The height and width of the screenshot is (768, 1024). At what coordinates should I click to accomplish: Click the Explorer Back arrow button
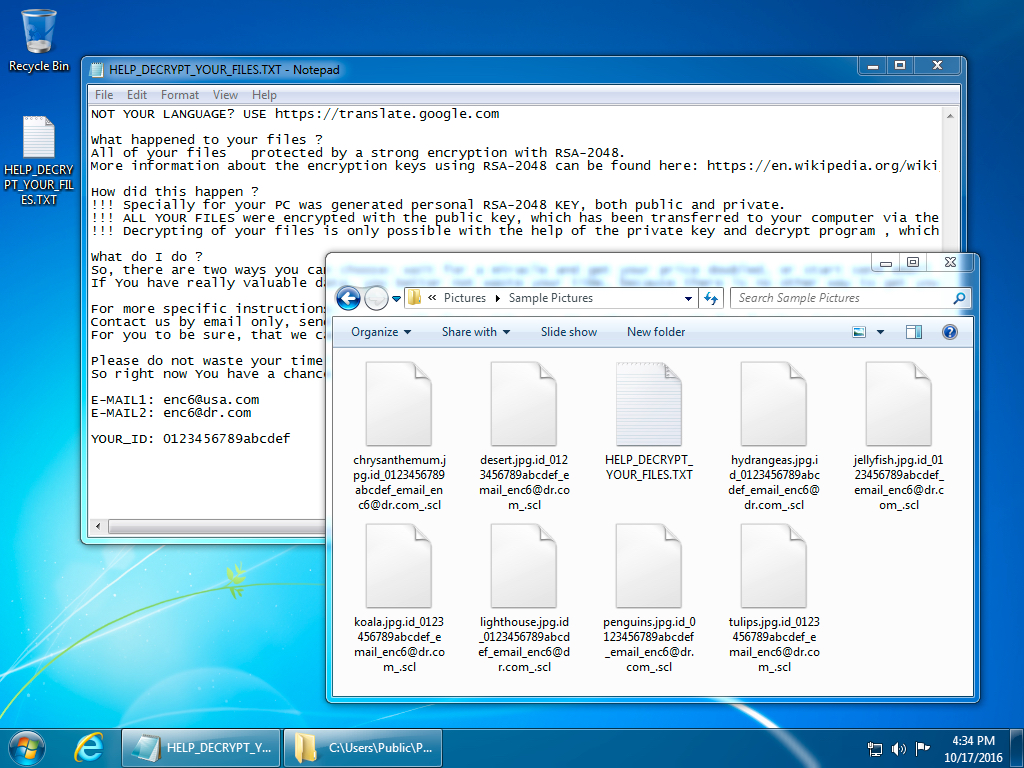(348, 298)
